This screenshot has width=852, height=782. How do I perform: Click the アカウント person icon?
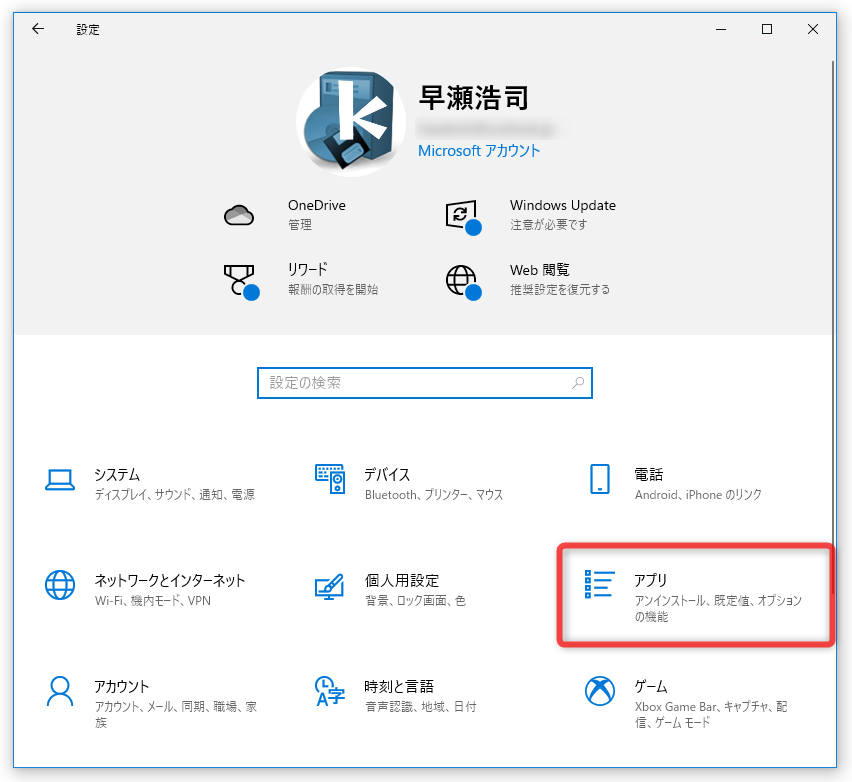pos(60,691)
